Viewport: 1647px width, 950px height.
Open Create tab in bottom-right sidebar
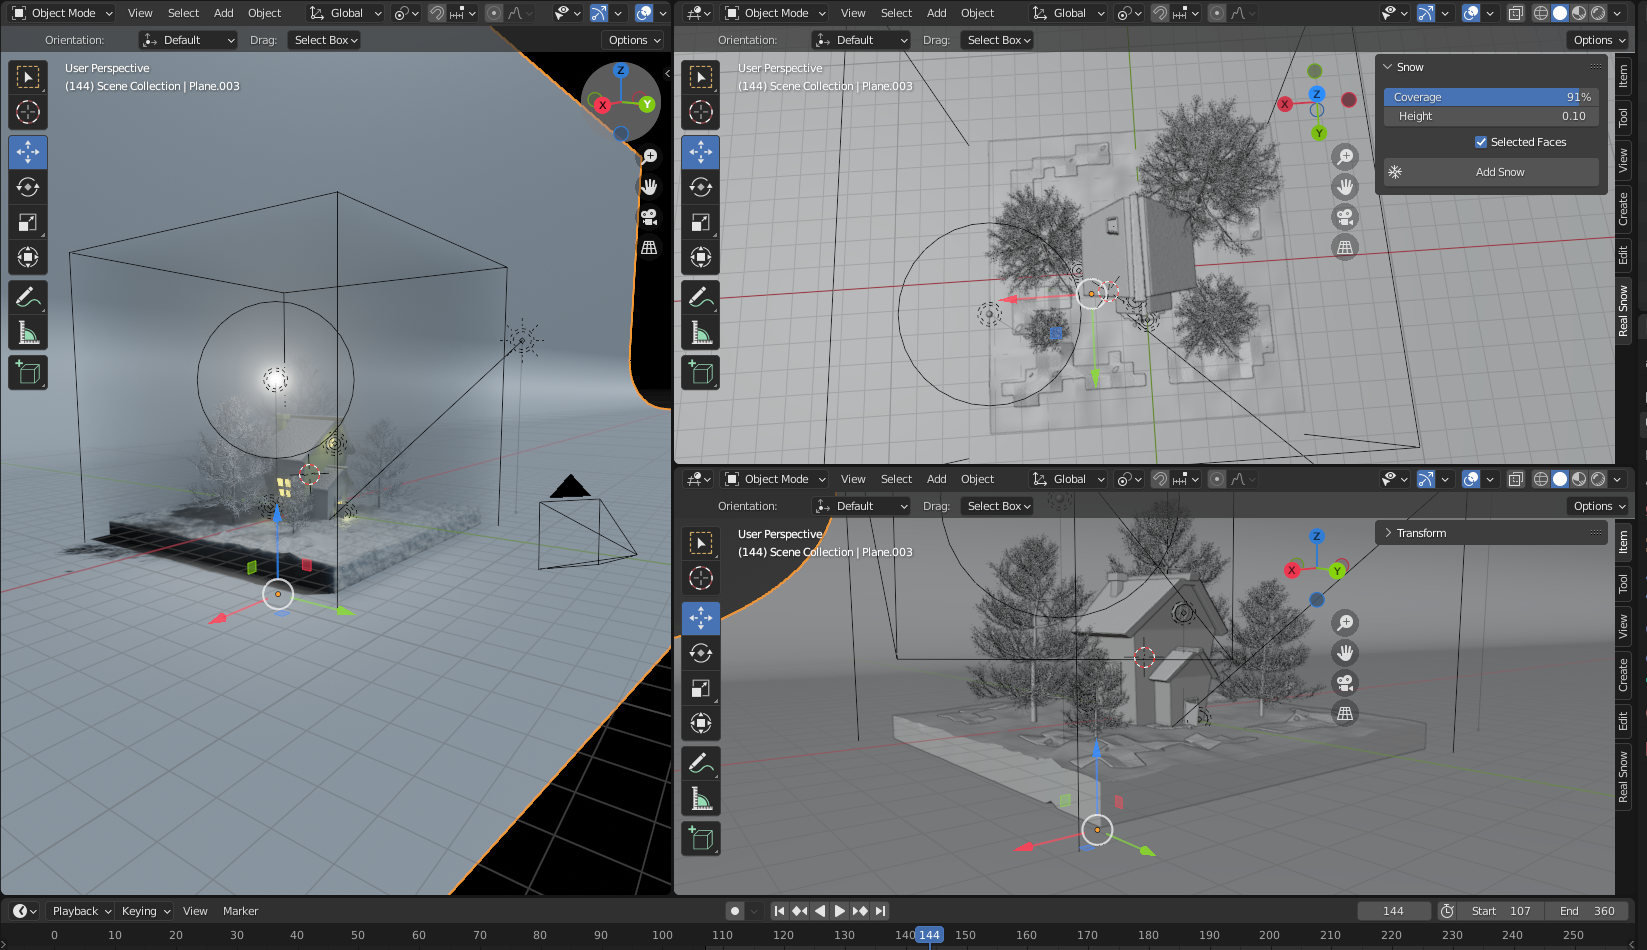pyautogui.click(x=1623, y=675)
